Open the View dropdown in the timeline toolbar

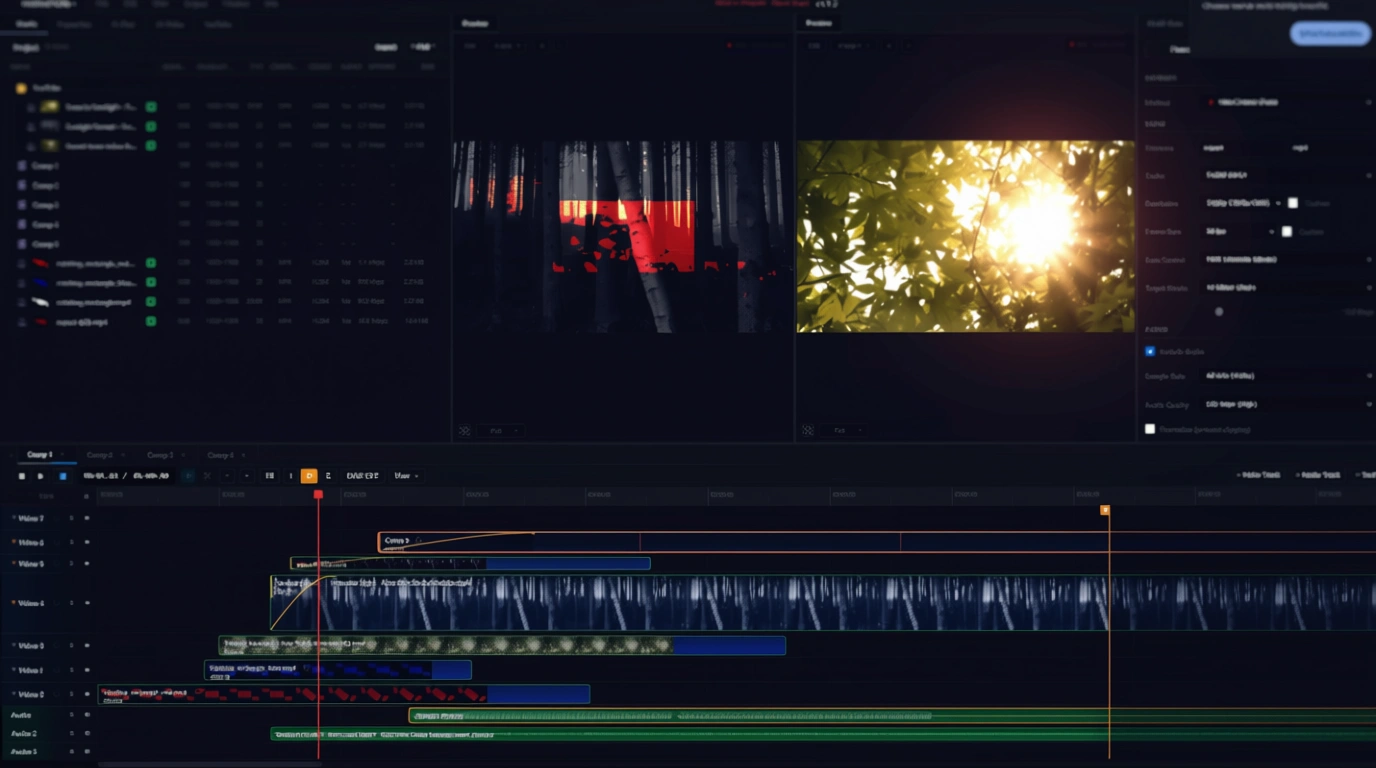pos(406,476)
